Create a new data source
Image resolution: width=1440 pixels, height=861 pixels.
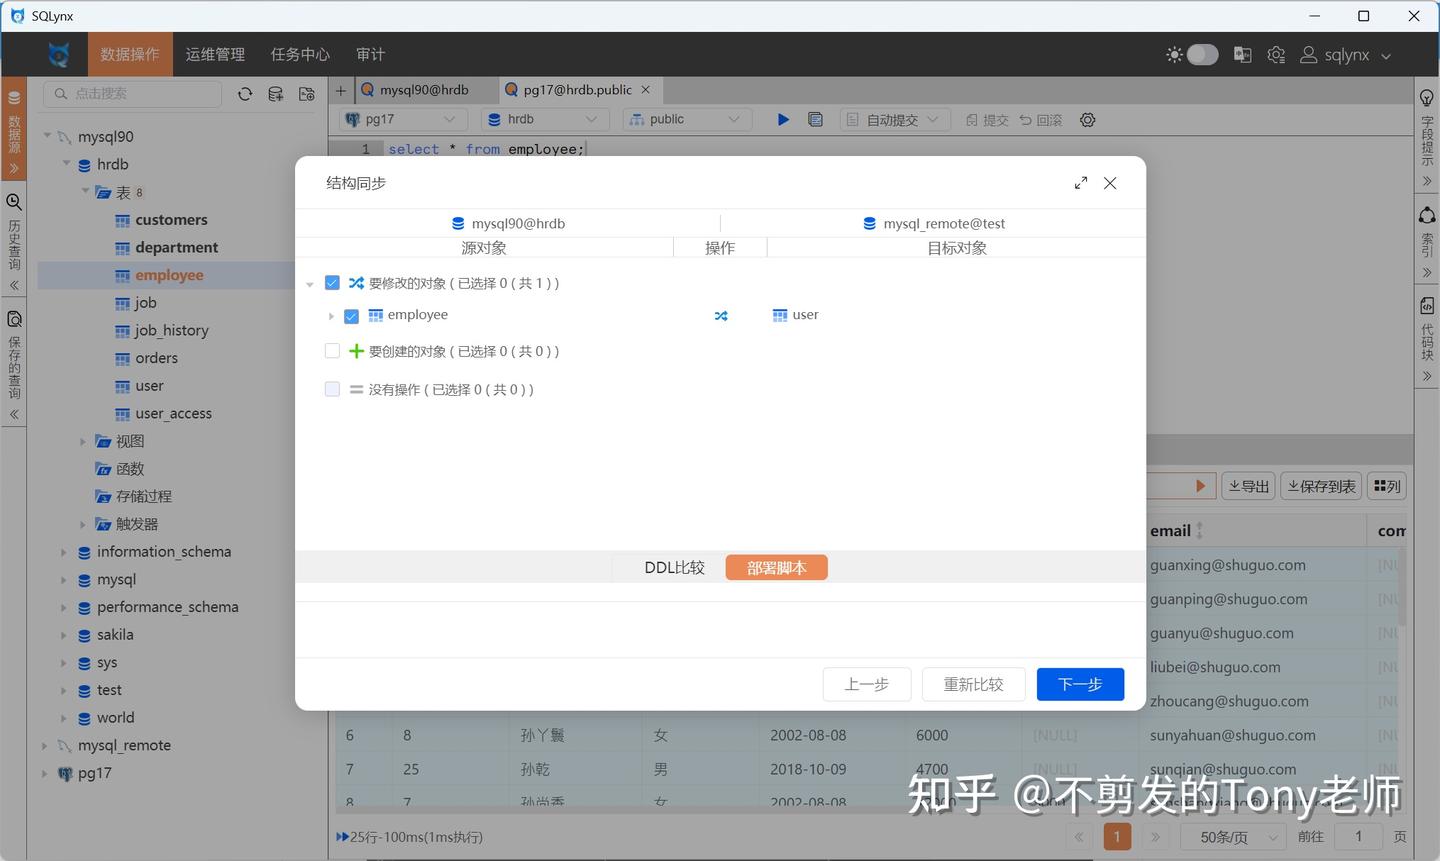tap(275, 93)
